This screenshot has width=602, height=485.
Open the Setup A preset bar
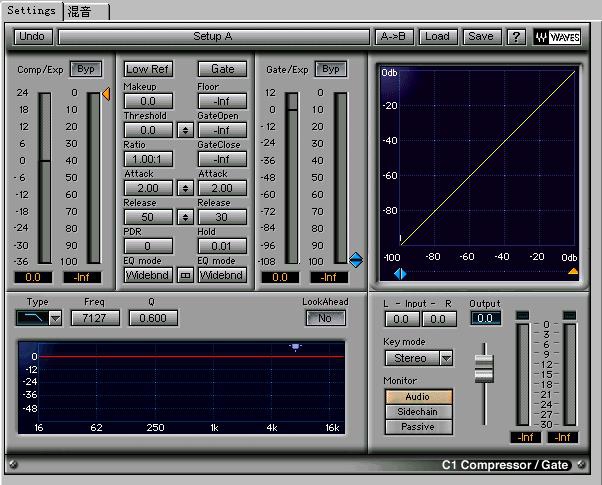point(213,37)
